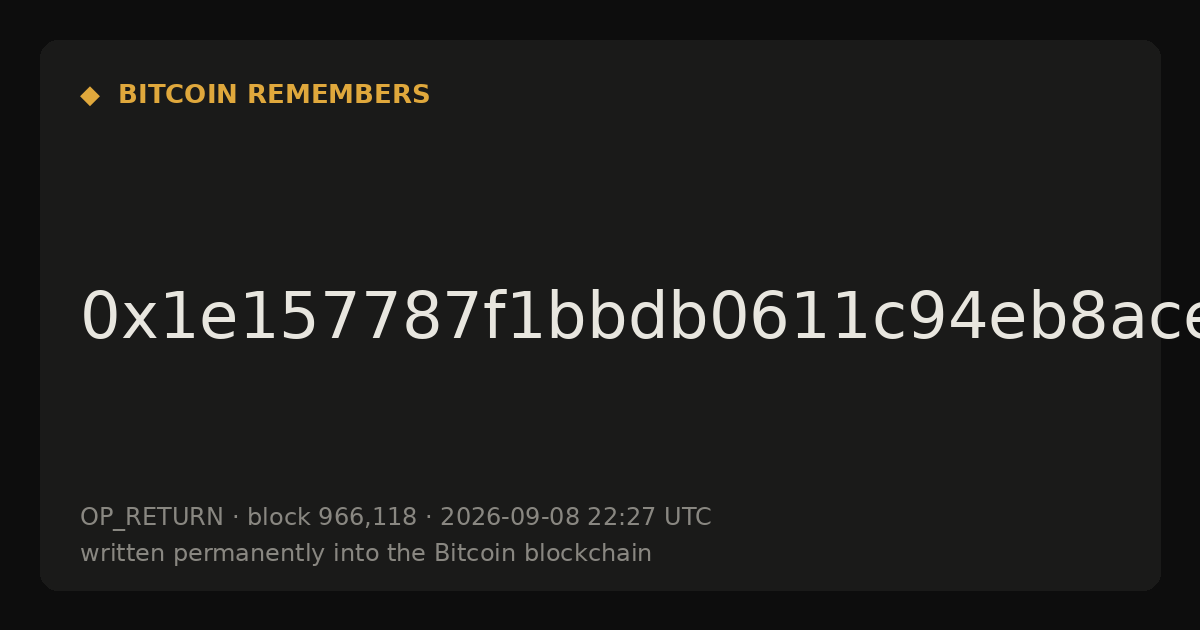Screen dimensions: 1200x630
Task: Select the large 0x1e157787f1bb hash text
Action: click(640, 318)
